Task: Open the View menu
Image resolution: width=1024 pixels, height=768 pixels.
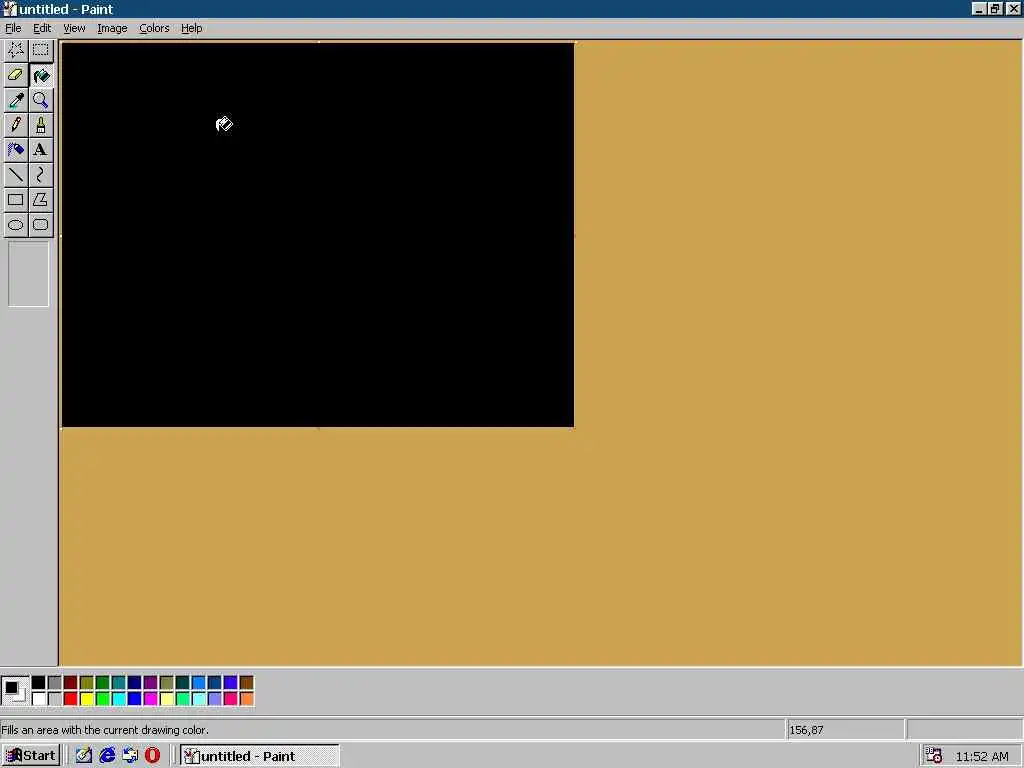Action: [x=74, y=28]
